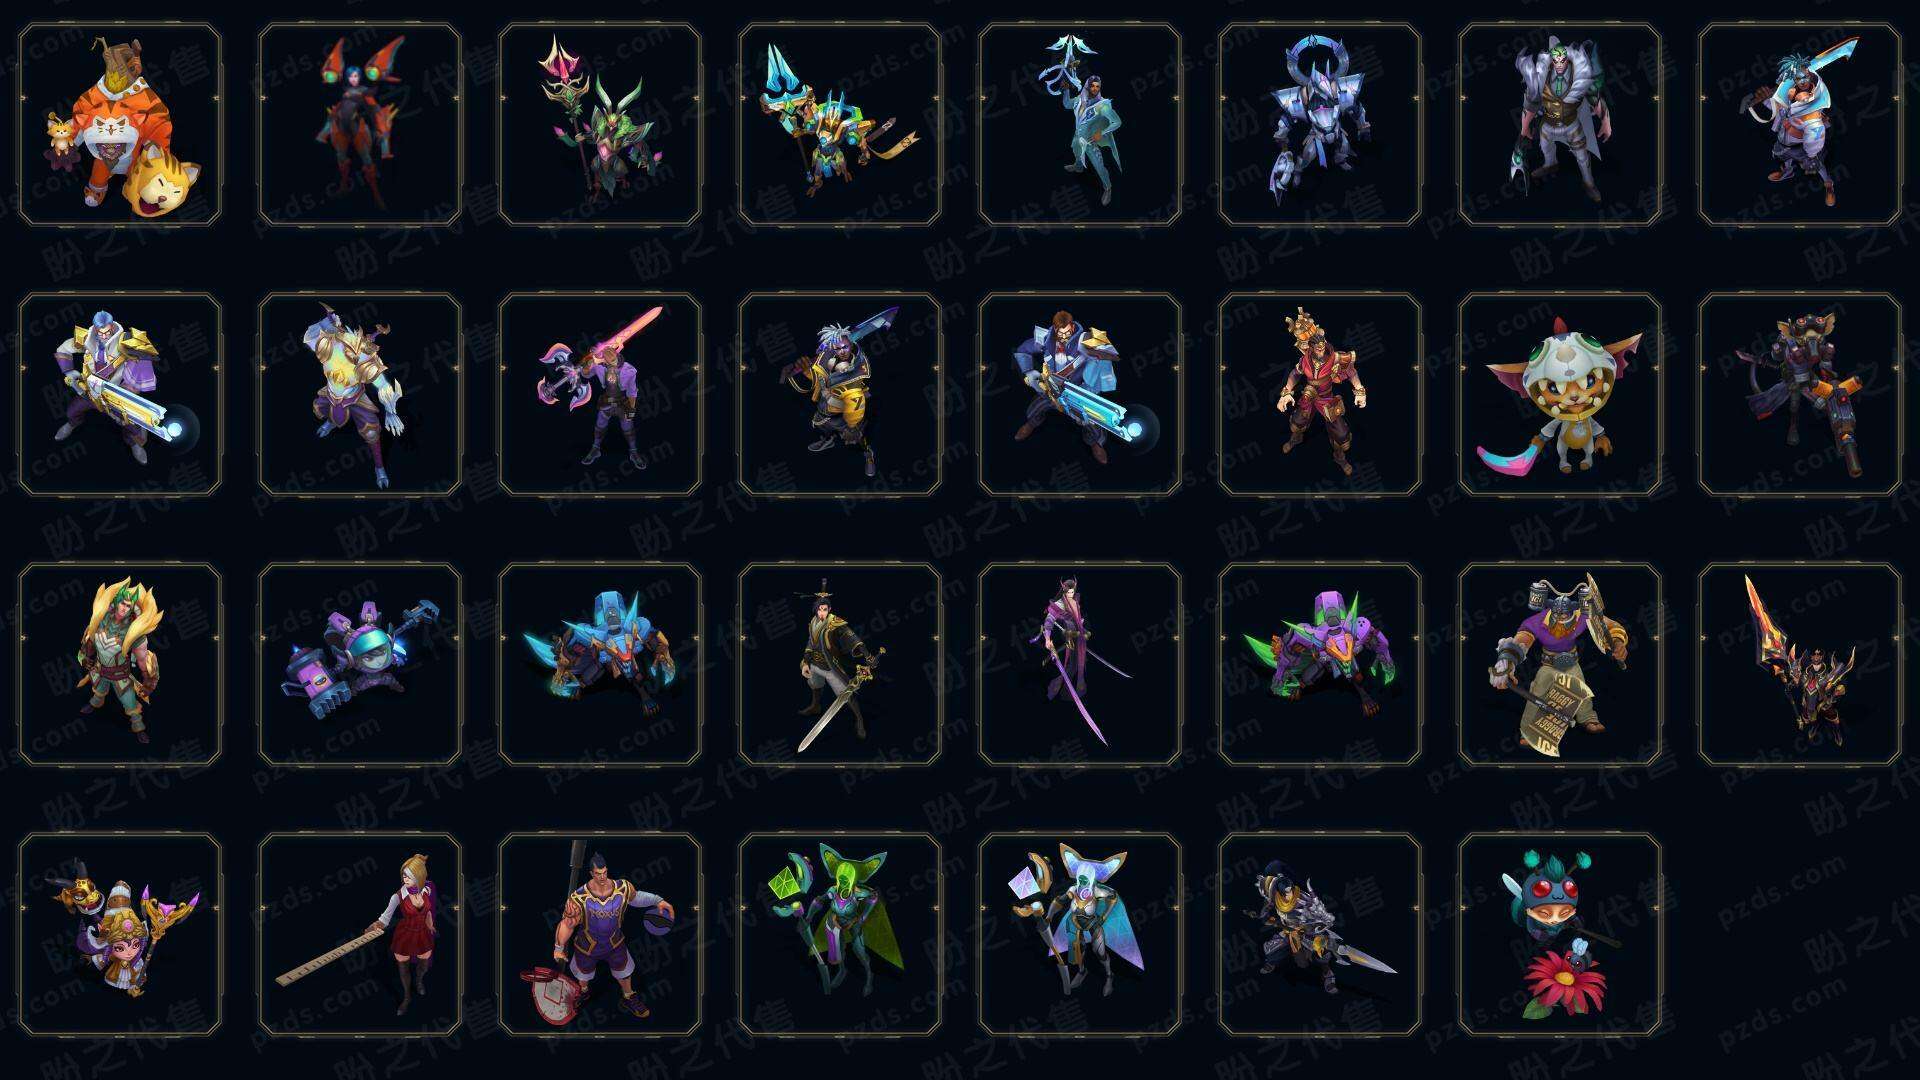Image resolution: width=1920 pixels, height=1080 pixels.
Task: Open the round robot with wrench skin
Action: [360, 665]
